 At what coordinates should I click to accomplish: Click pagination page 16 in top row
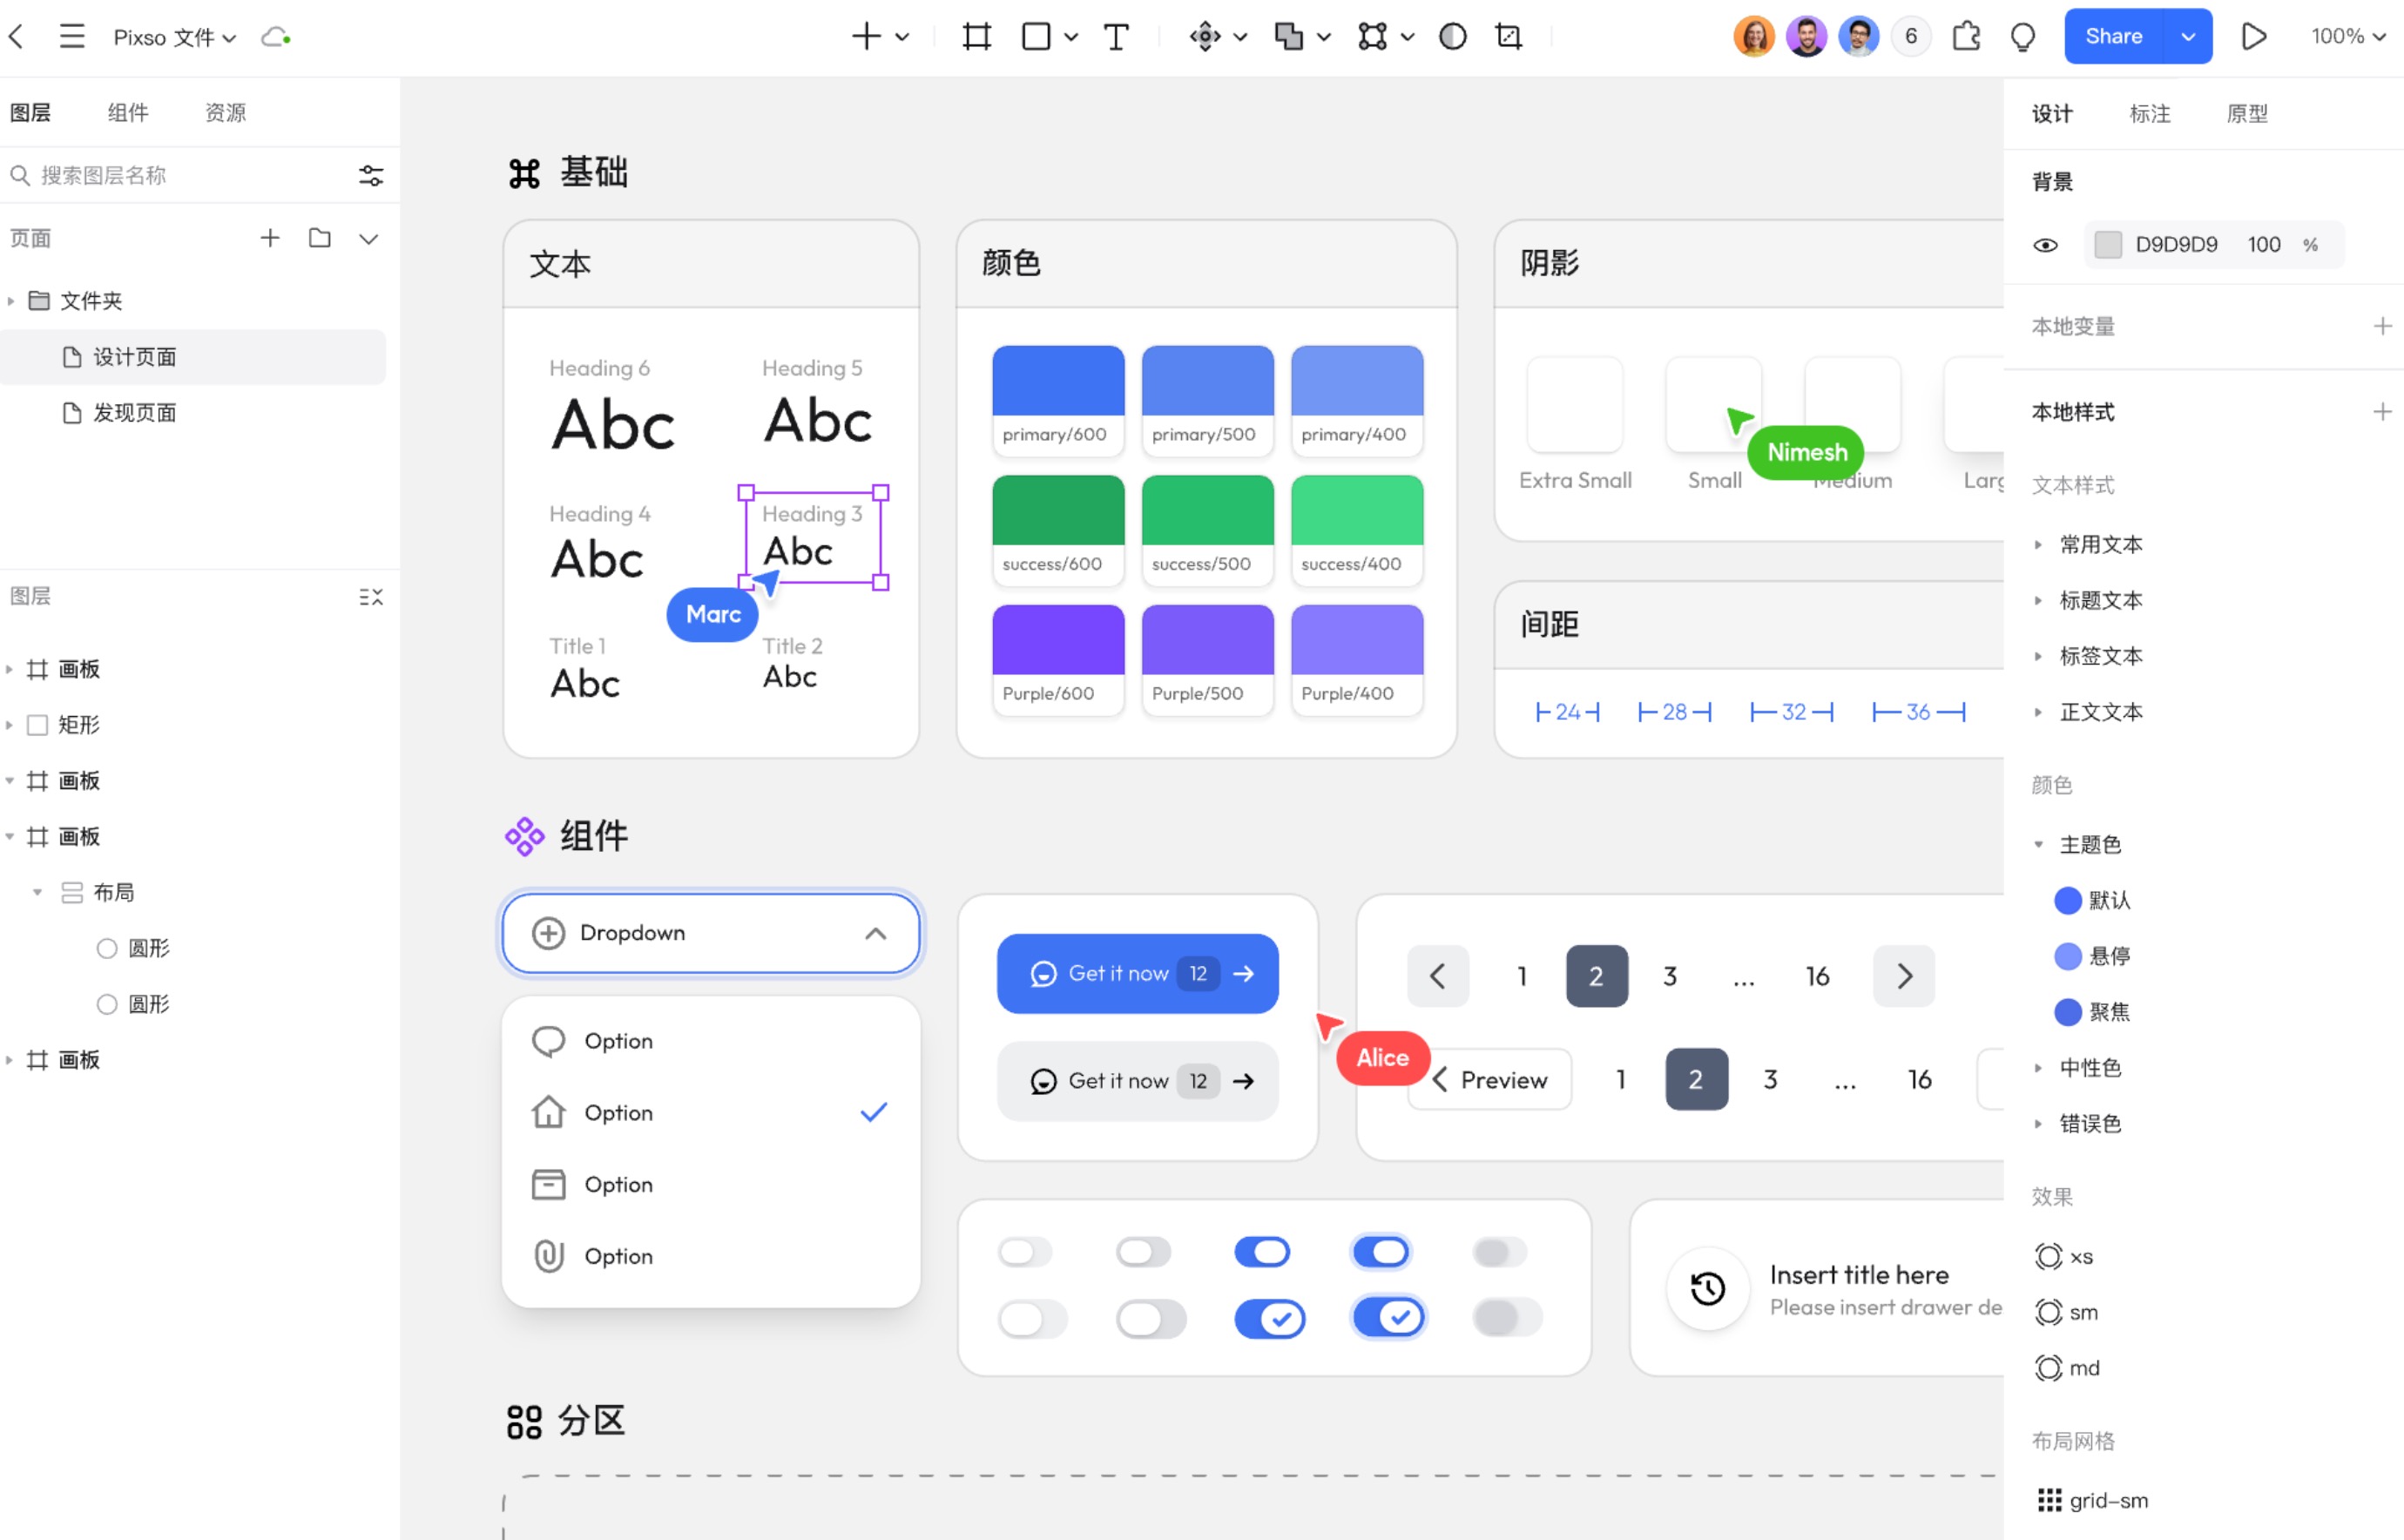click(1817, 976)
